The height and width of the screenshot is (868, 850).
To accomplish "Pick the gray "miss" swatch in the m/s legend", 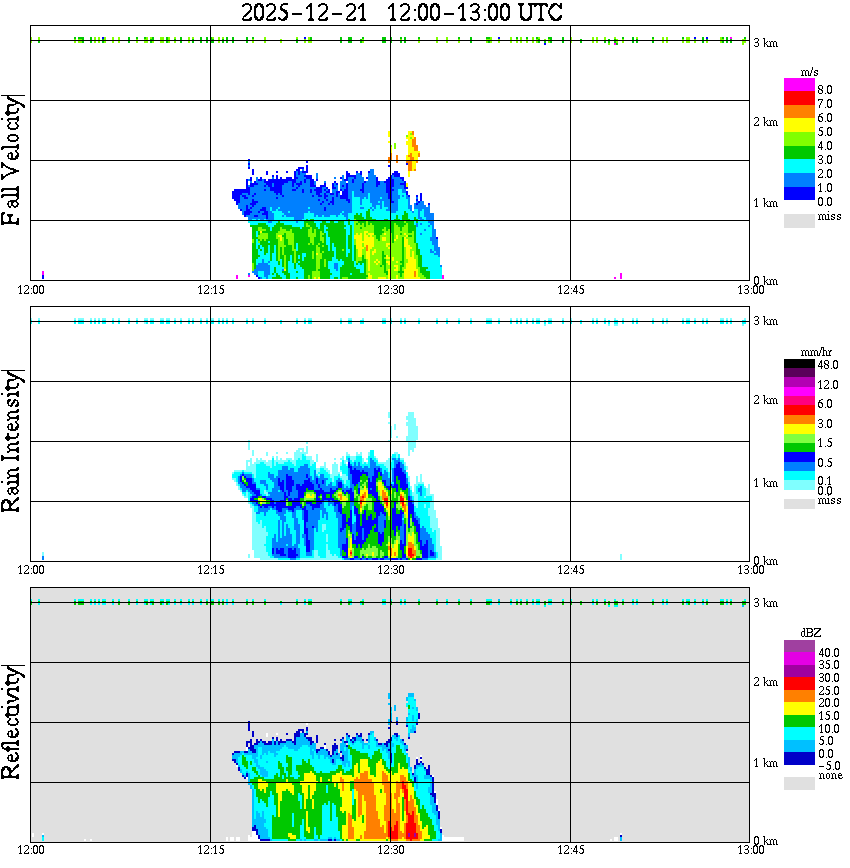I will click(x=799, y=220).
